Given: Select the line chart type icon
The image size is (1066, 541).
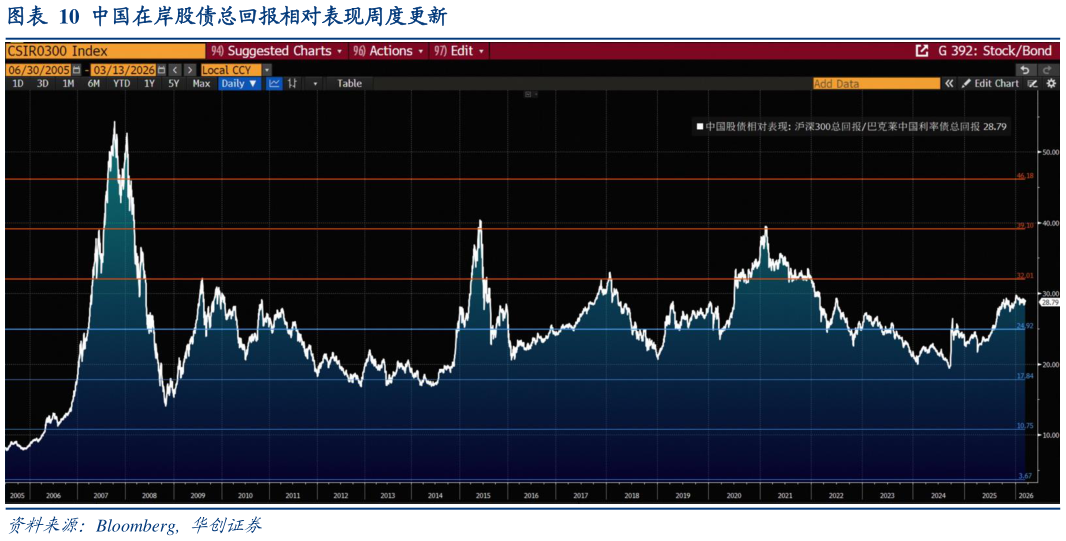Looking at the screenshot, I should pos(274,84).
